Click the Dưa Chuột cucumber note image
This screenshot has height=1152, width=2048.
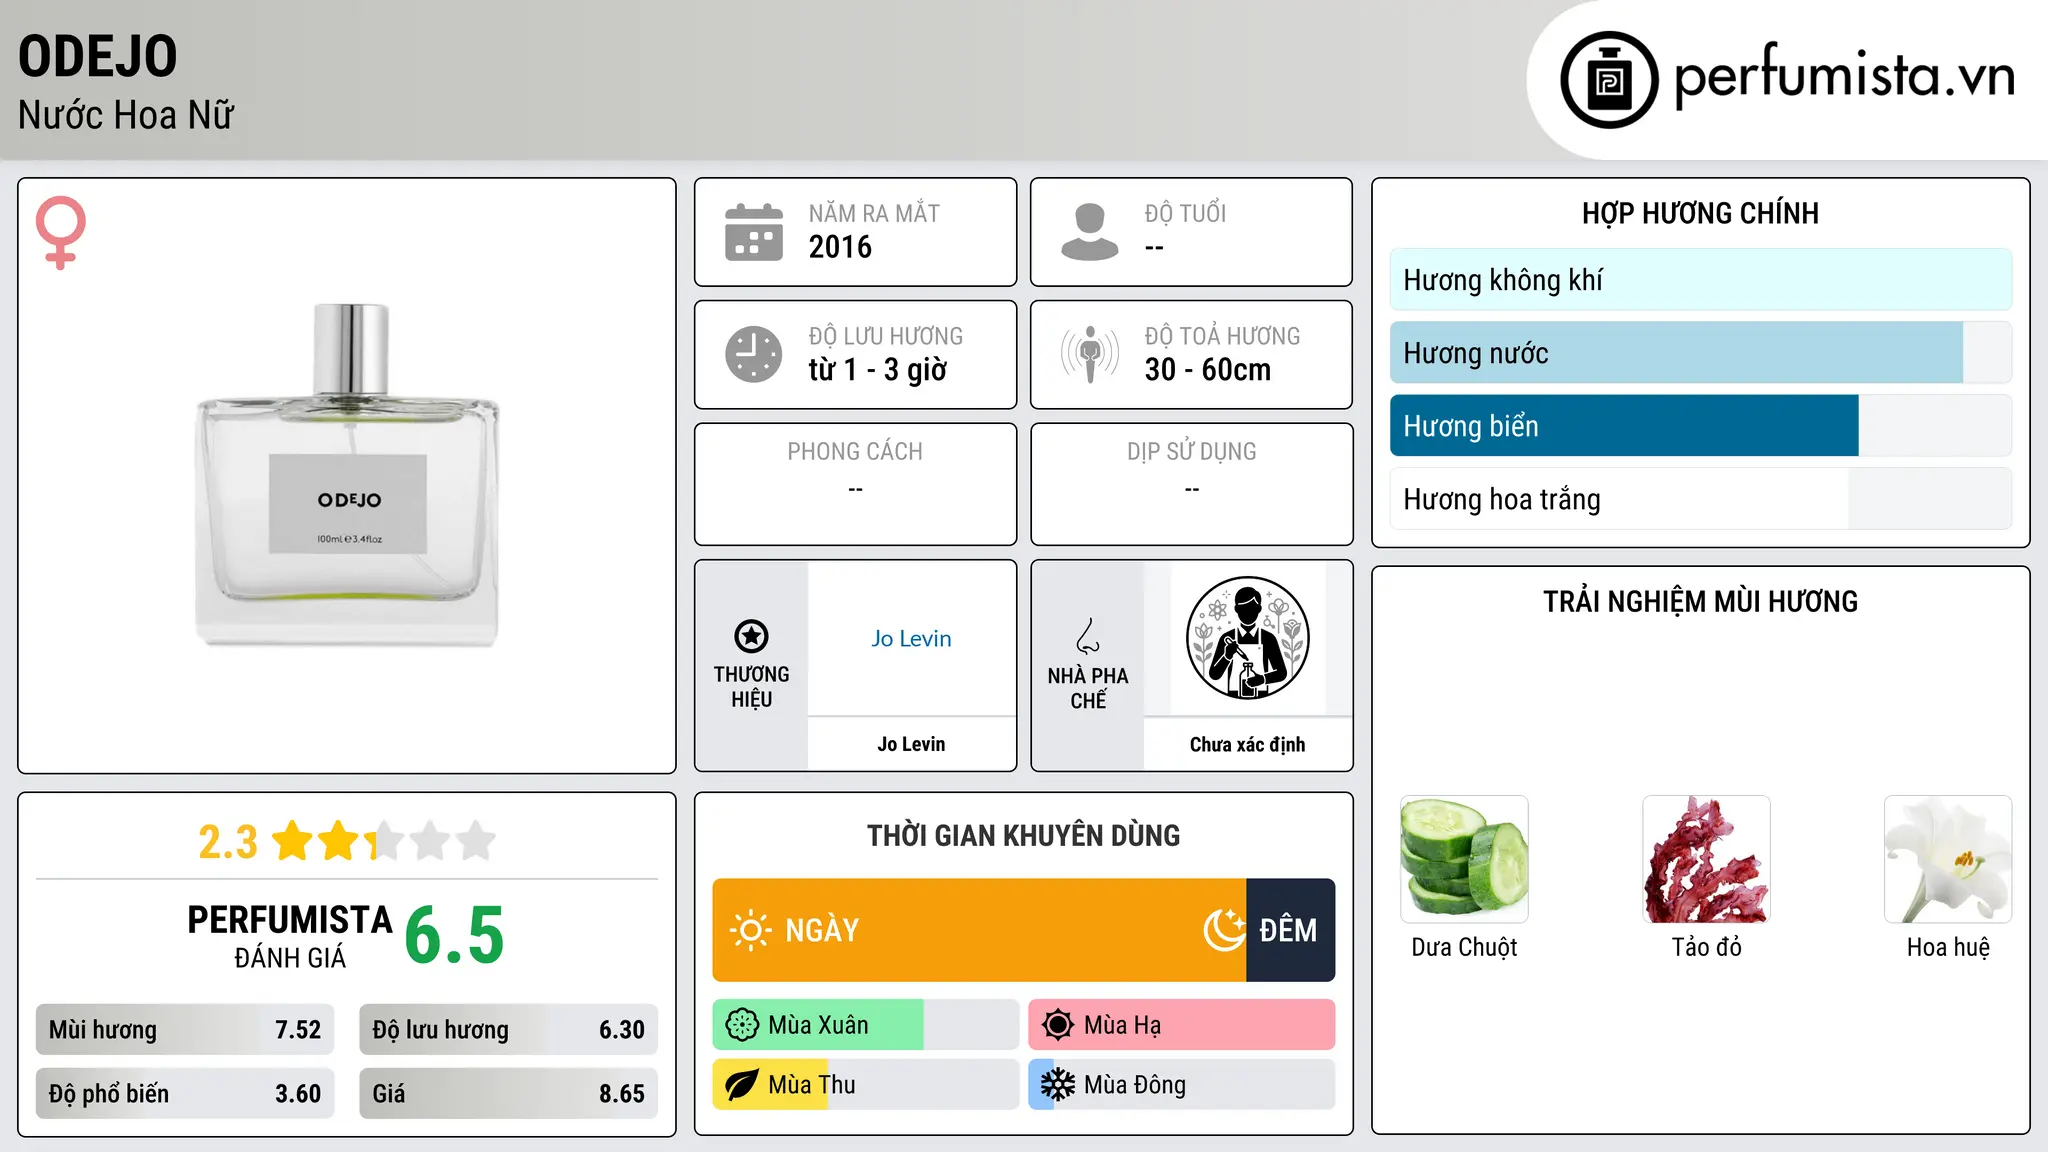tap(1464, 859)
